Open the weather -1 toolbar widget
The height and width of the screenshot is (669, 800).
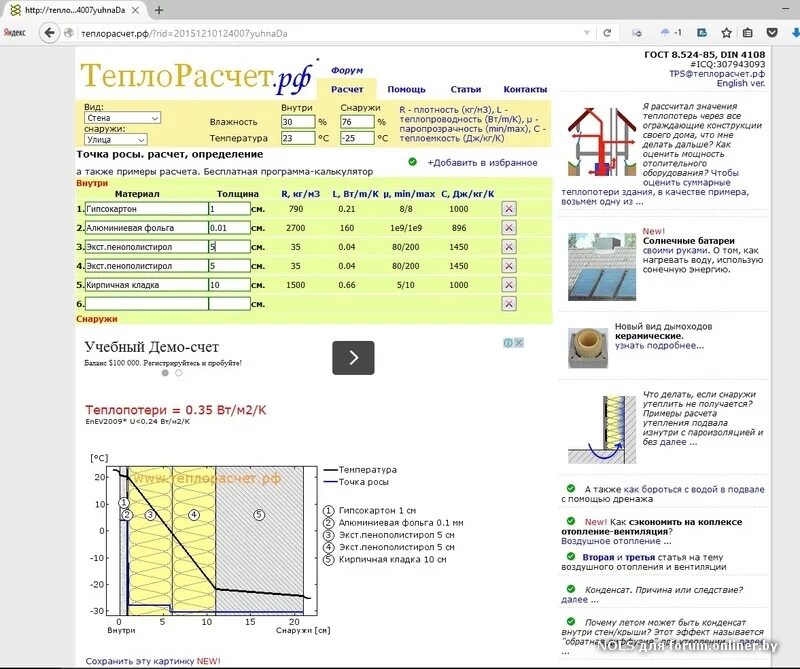point(671,33)
